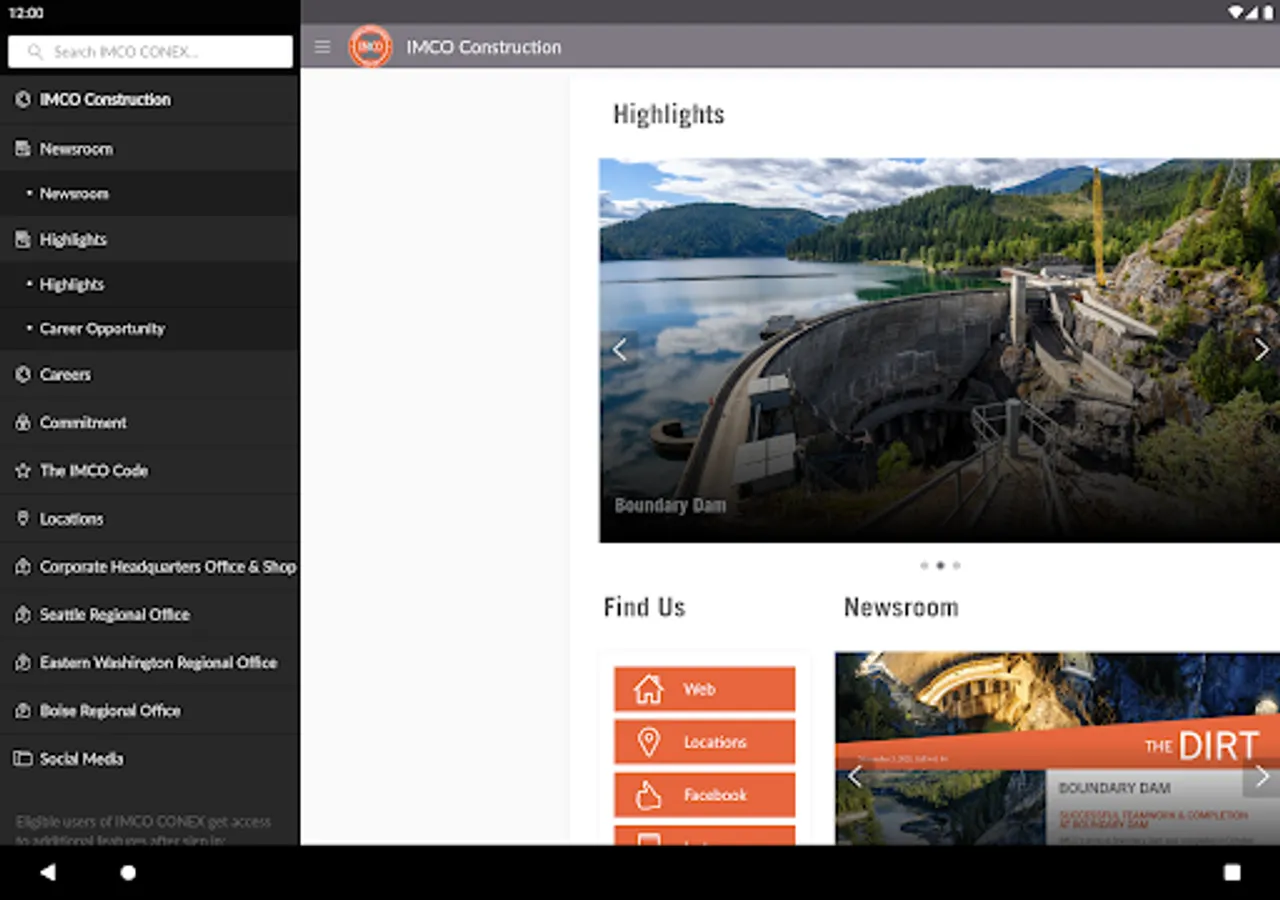Open the Newsroom sub-item in sidebar
Image resolution: width=1280 pixels, height=900 pixels.
point(150,194)
